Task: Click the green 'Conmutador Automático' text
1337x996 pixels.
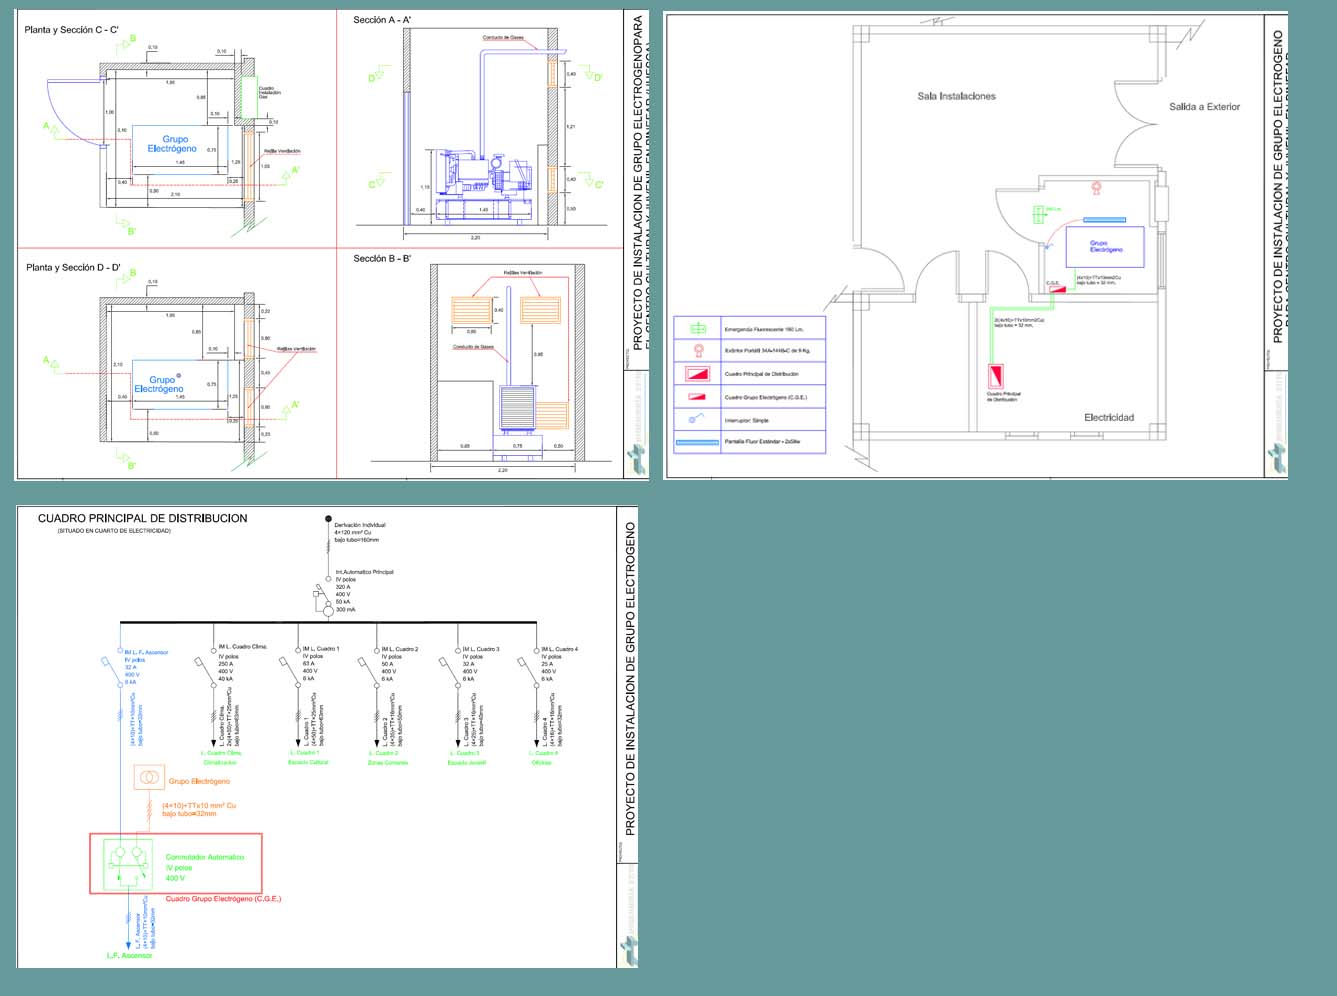Action: coord(205,857)
